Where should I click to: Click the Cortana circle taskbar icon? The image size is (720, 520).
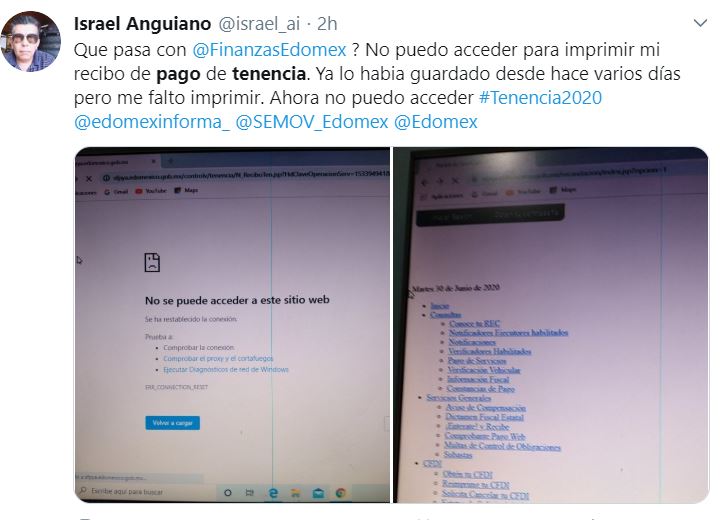(227, 493)
